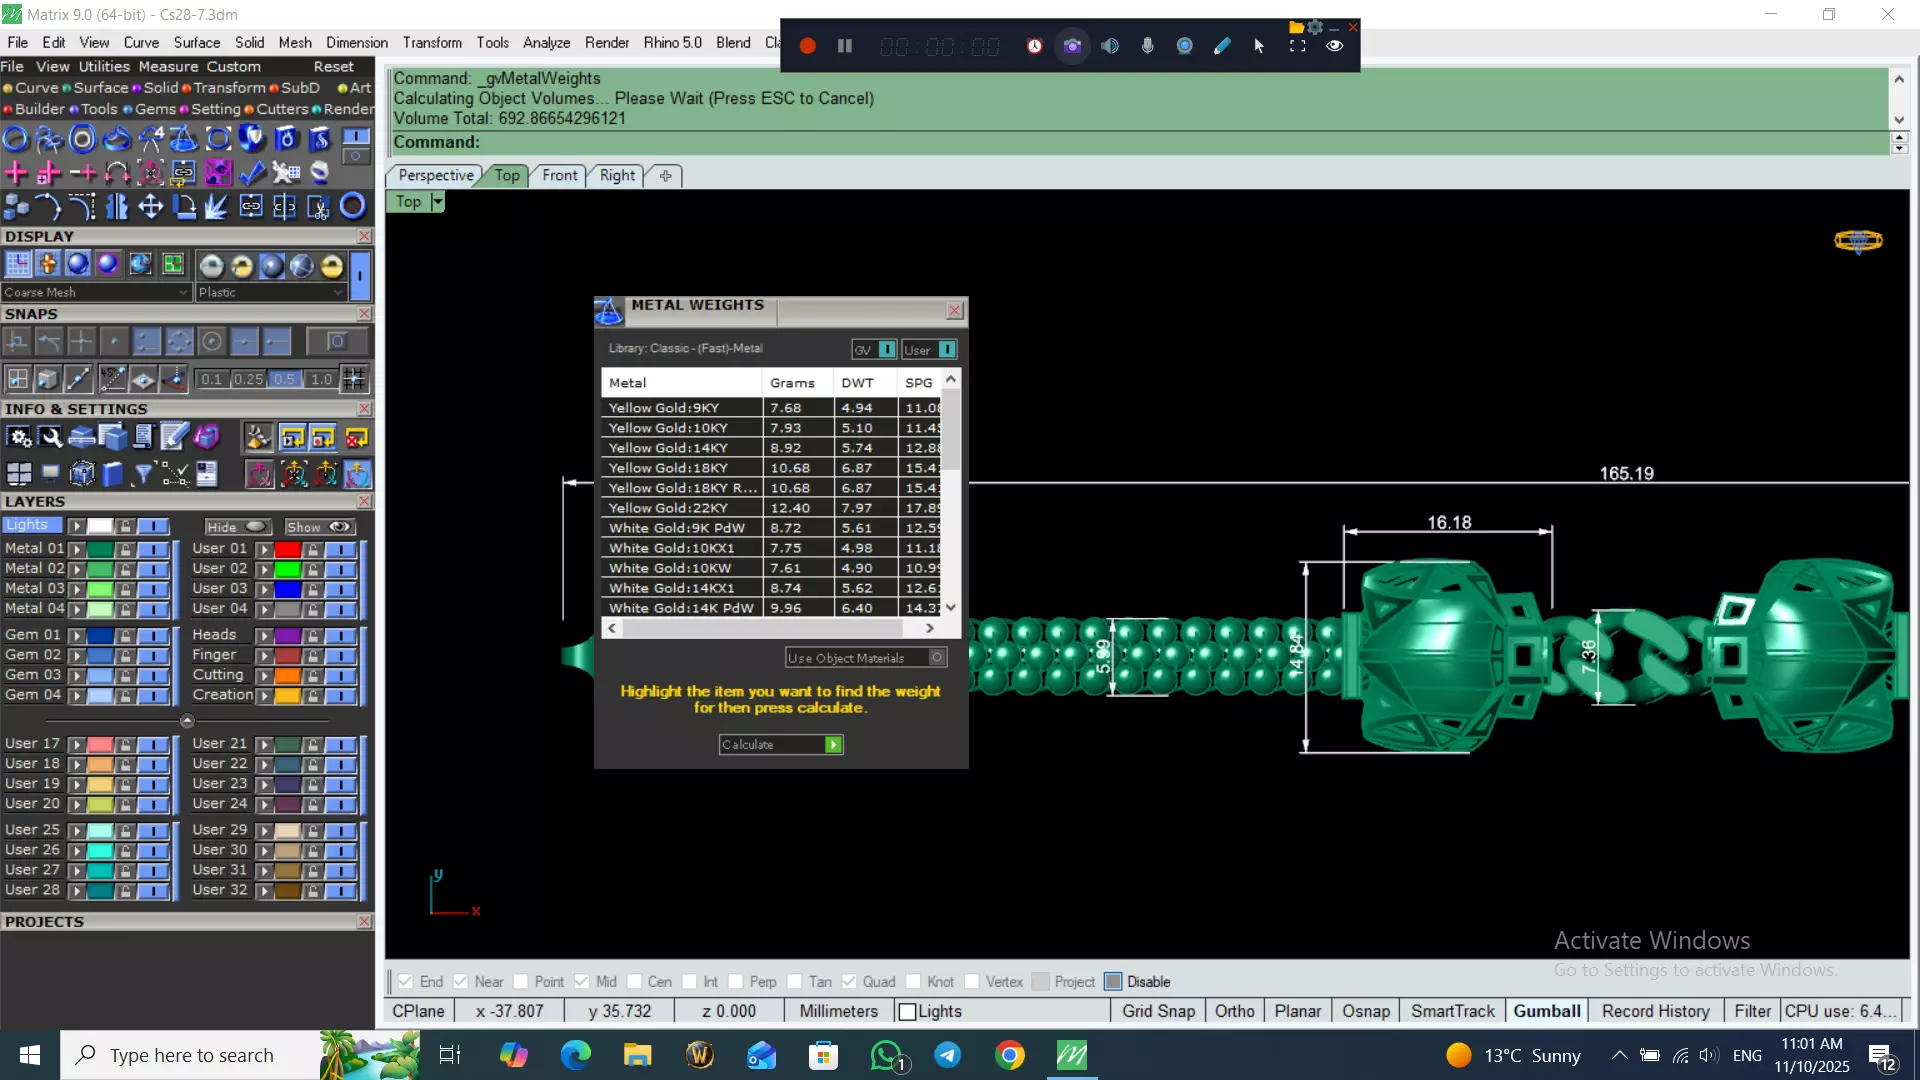Enable the Near osnap checkbox
The height and width of the screenshot is (1080, 1920).
click(x=461, y=982)
